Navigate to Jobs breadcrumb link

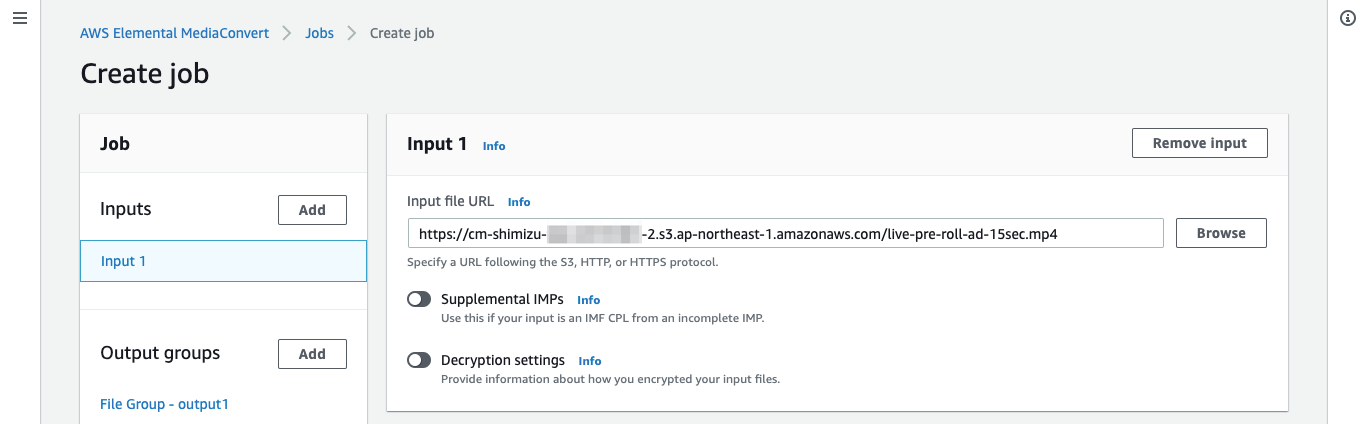pyautogui.click(x=319, y=33)
